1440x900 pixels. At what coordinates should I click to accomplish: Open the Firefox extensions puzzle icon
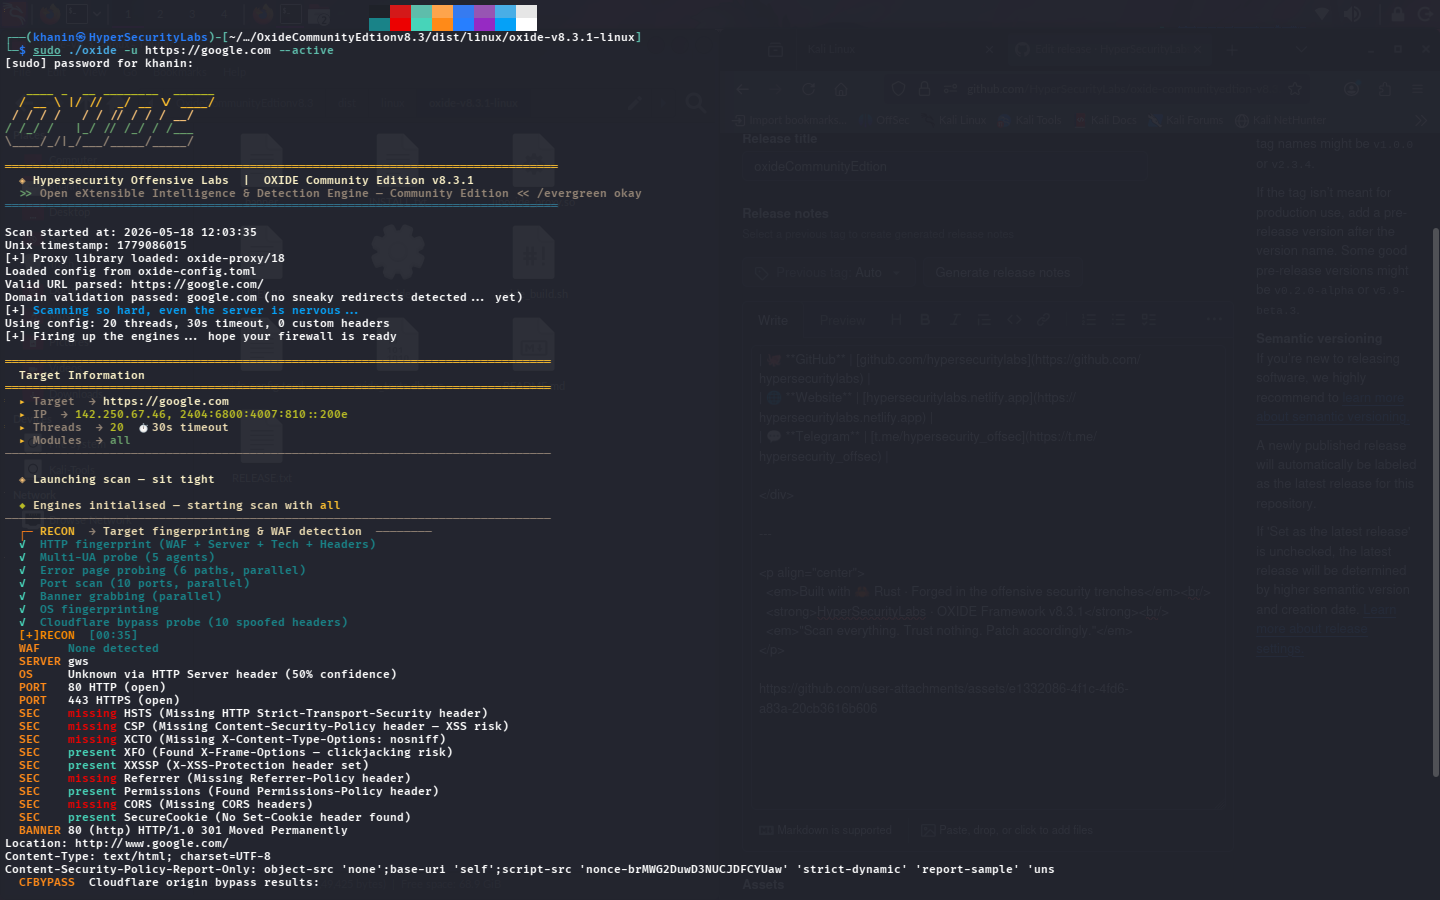coord(1385,89)
